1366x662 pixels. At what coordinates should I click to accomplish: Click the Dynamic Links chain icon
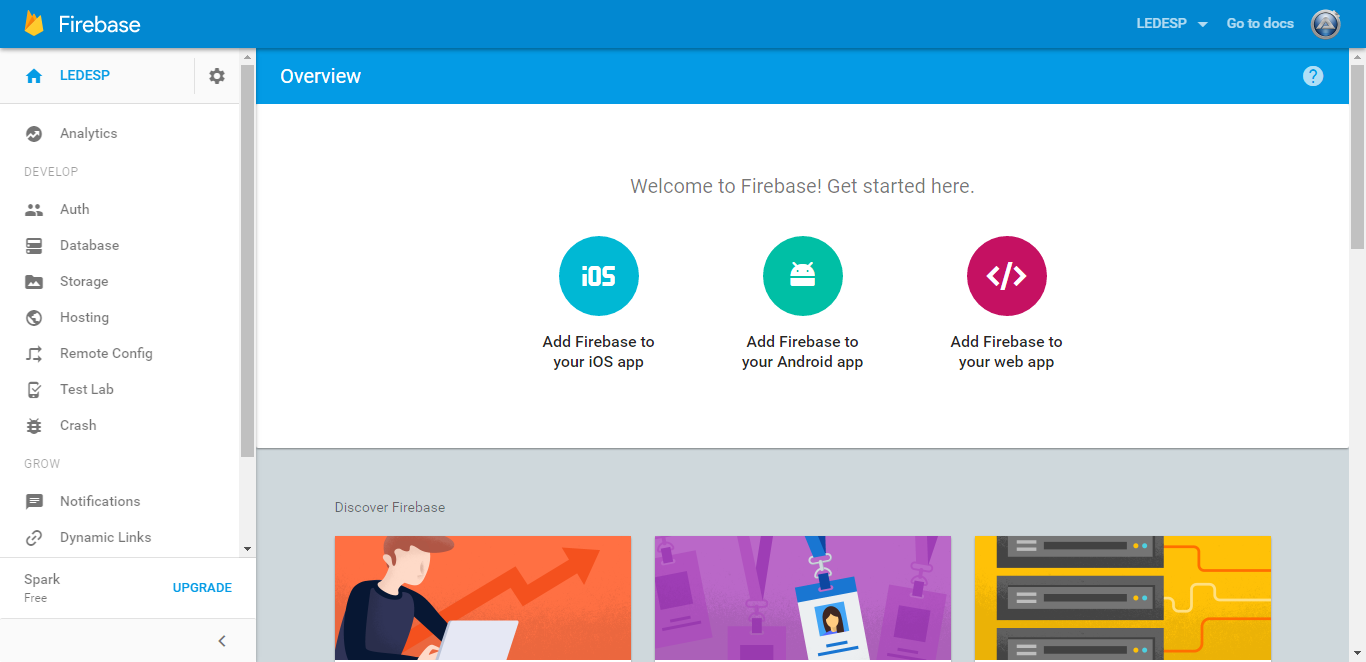point(34,537)
